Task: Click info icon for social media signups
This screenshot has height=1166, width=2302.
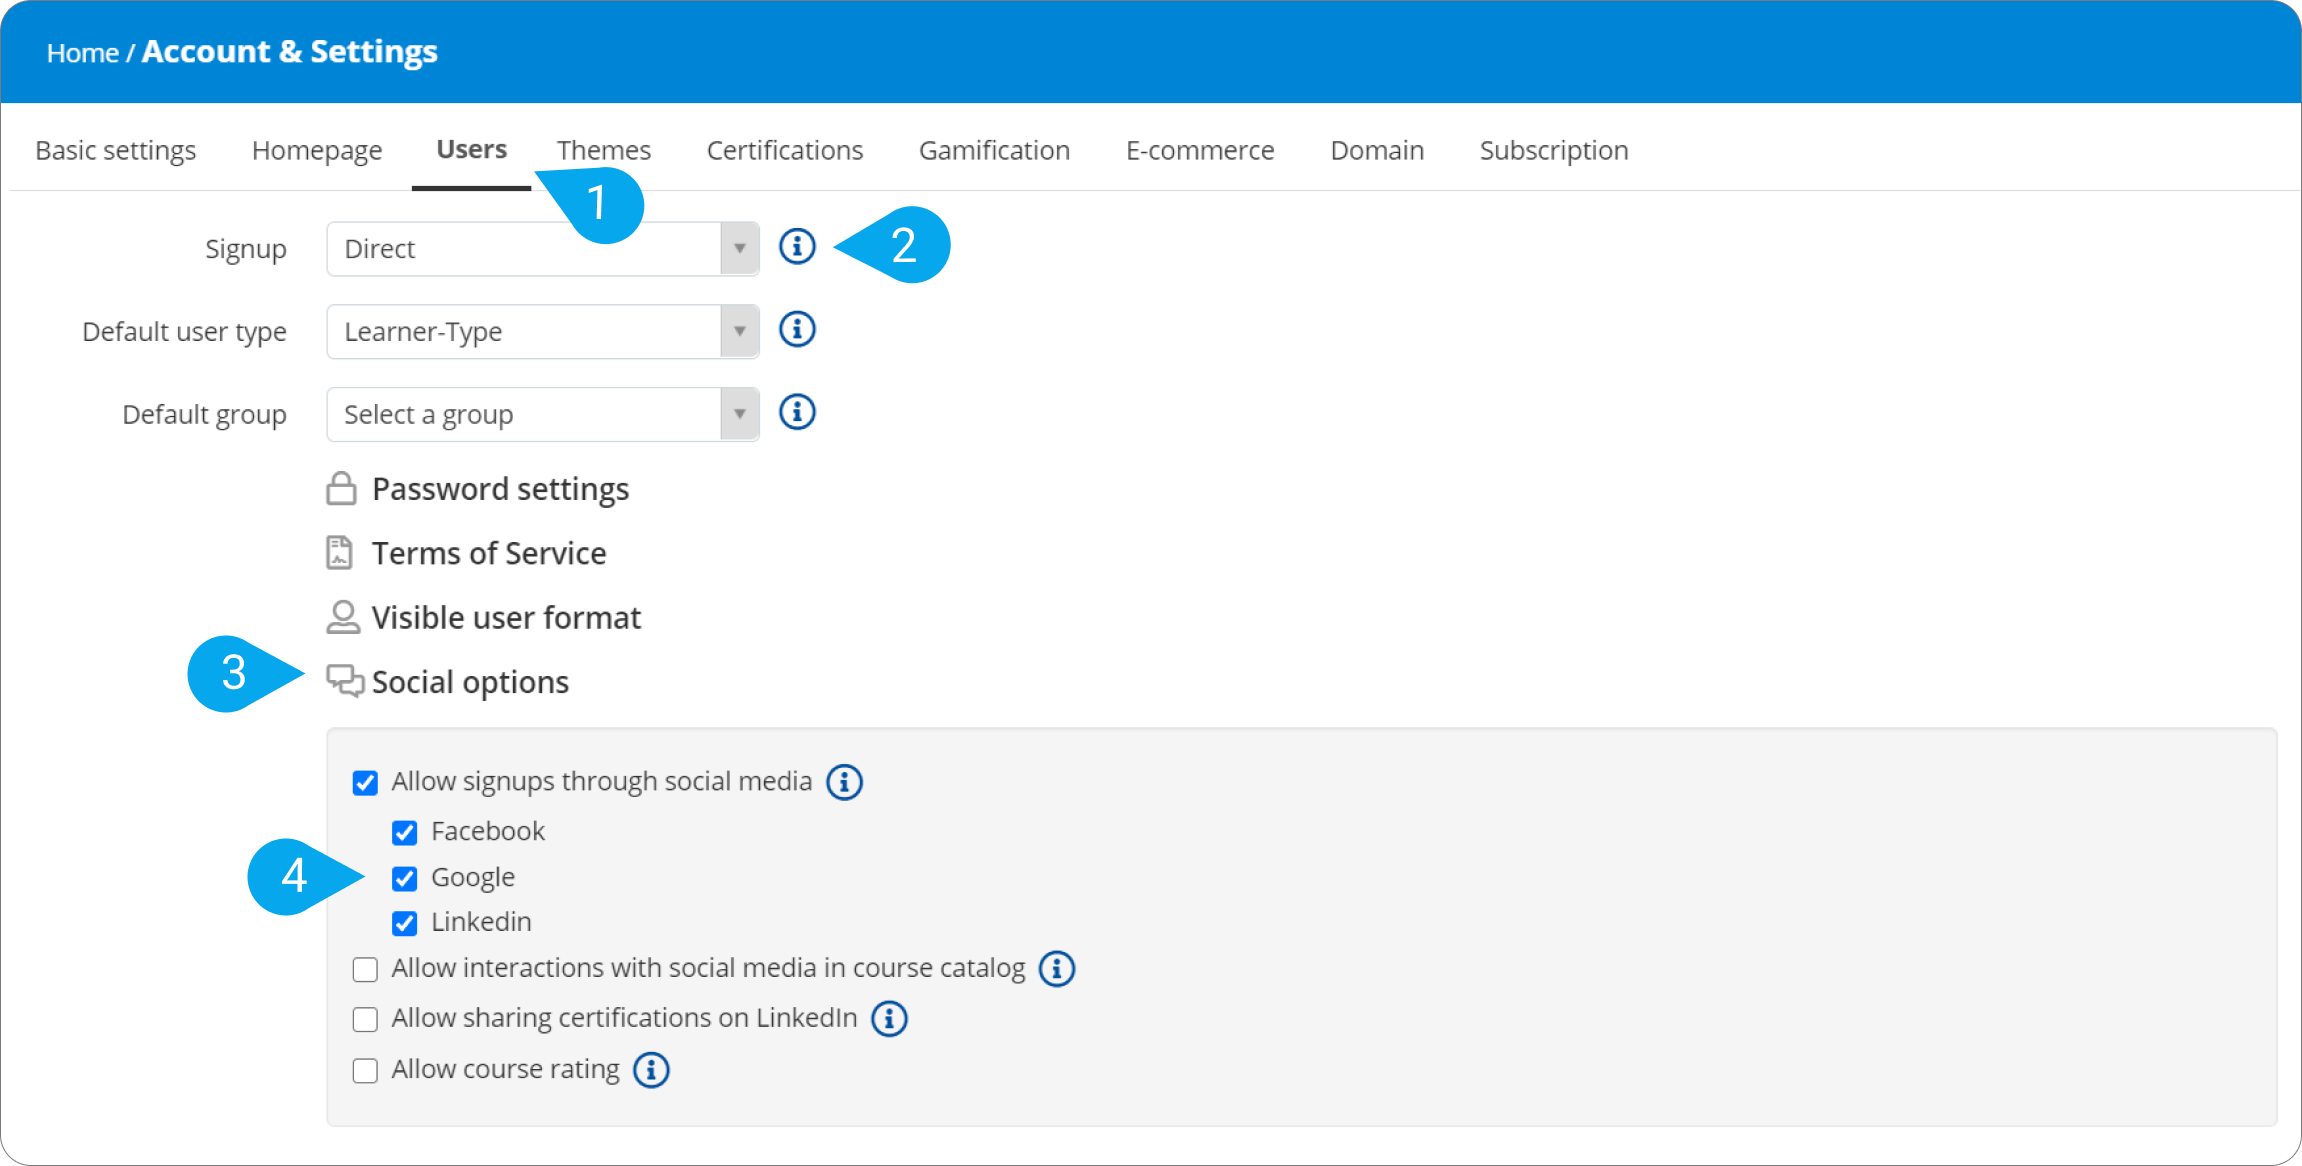Action: click(x=844, y=782)
